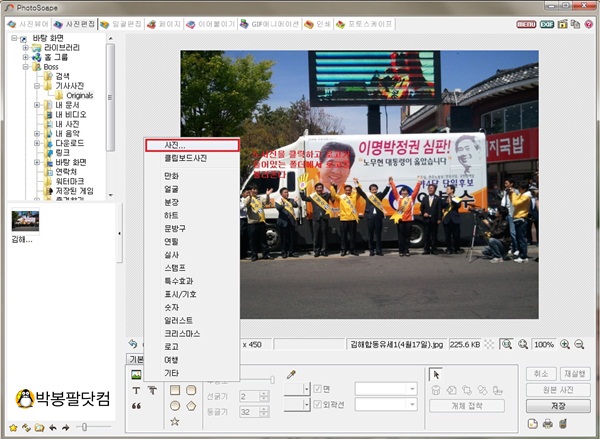
Task: Click the green EXIF icon
Action: coord(547,23)
